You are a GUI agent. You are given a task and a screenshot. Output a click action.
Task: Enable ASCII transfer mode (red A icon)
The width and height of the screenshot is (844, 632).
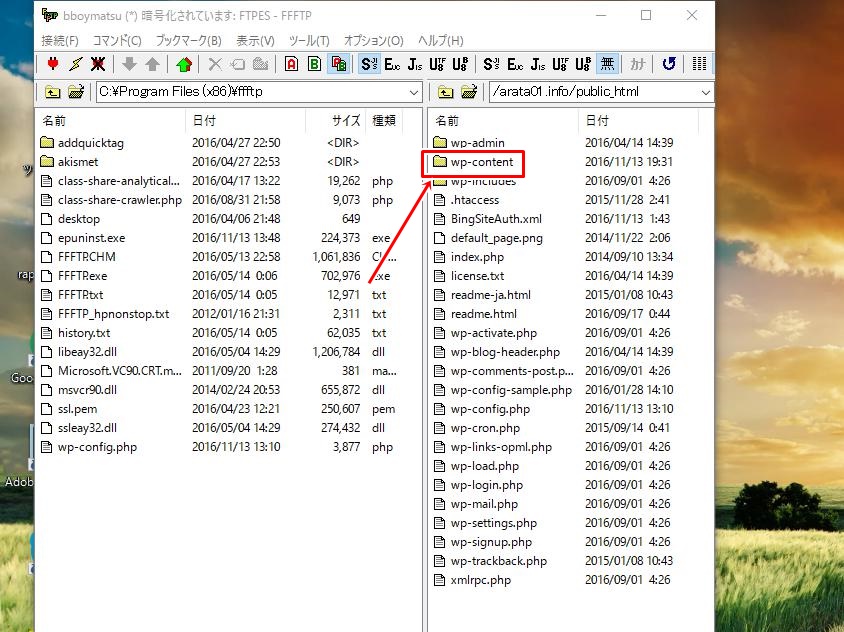[x=292, y=64]
